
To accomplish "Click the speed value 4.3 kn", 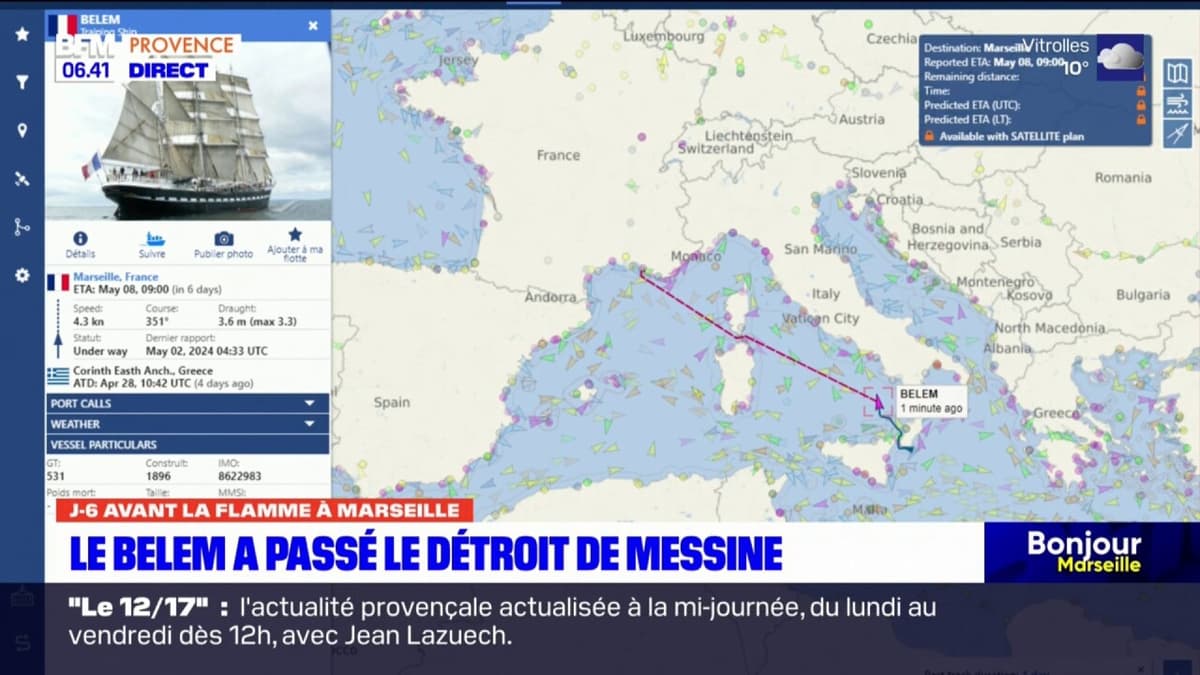I will click(88, 321).
